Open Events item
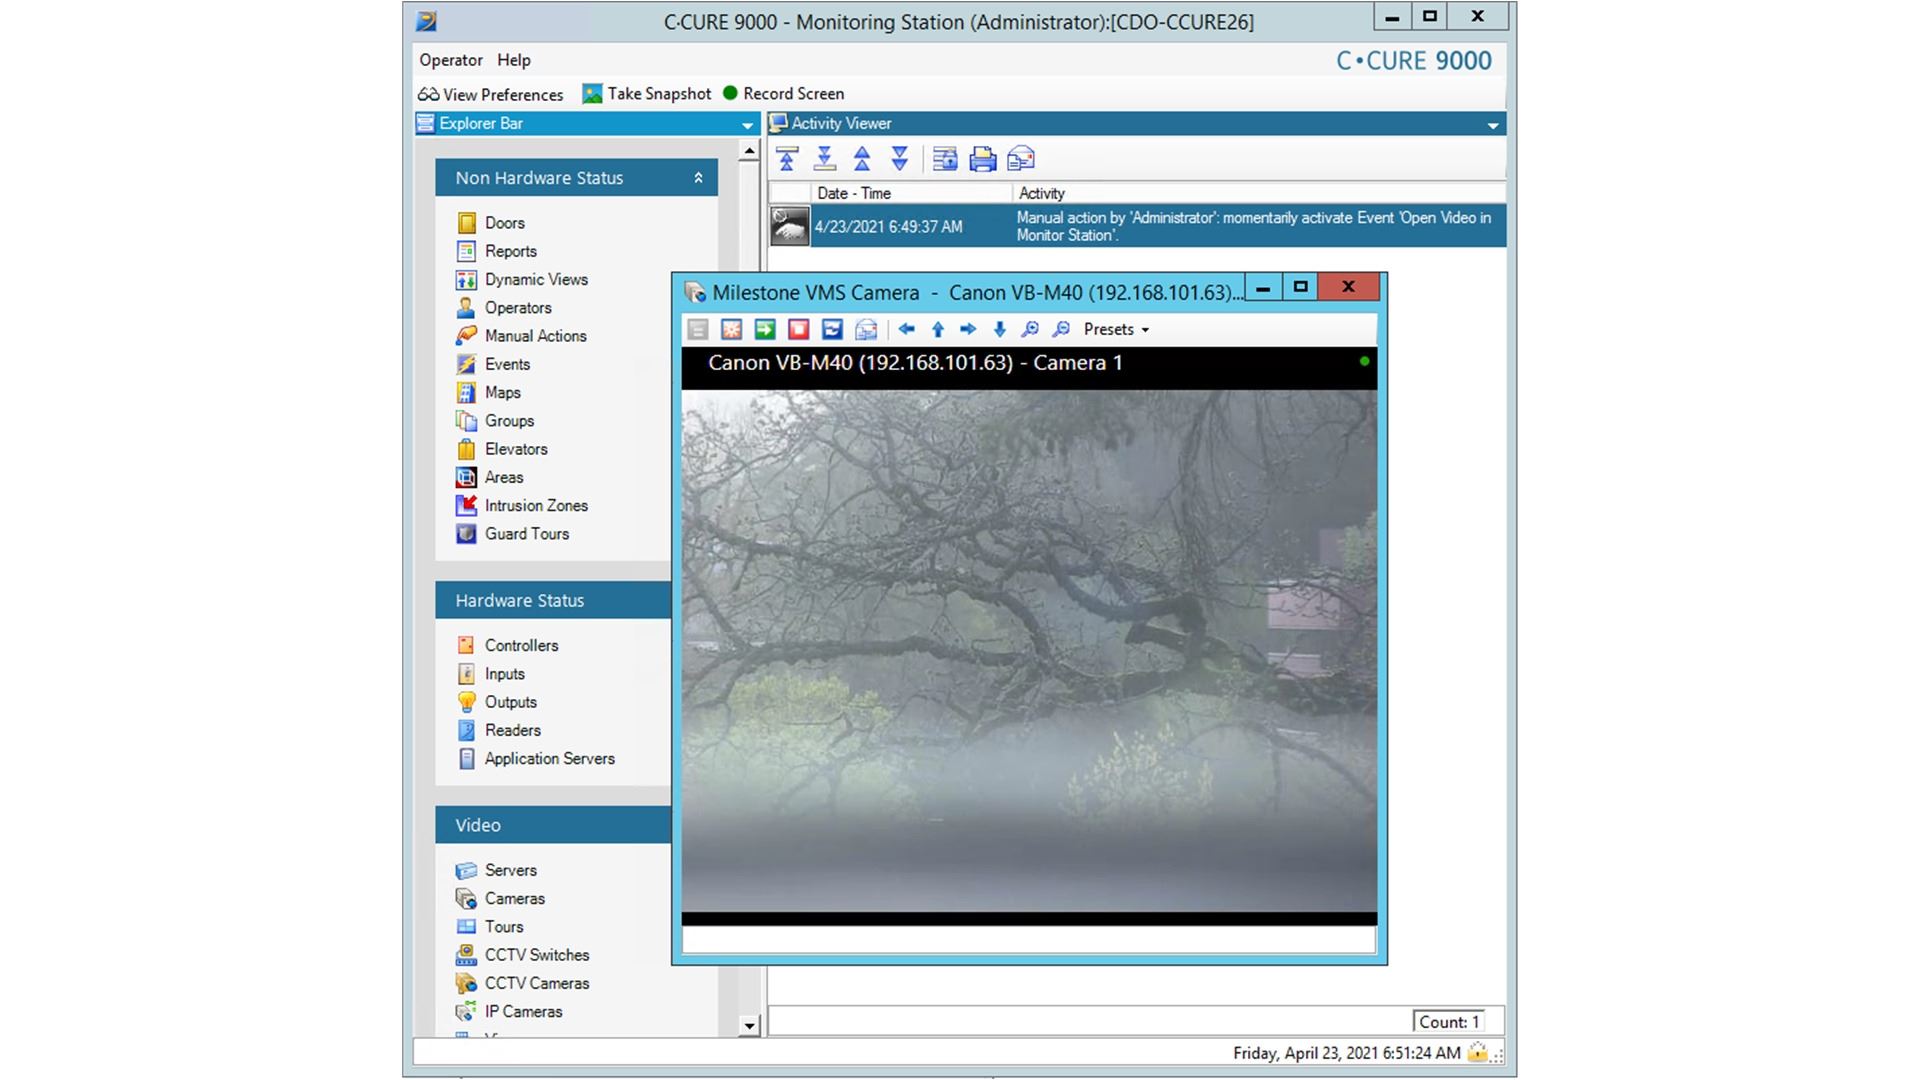1920x1080 pixels. (493, 364)
